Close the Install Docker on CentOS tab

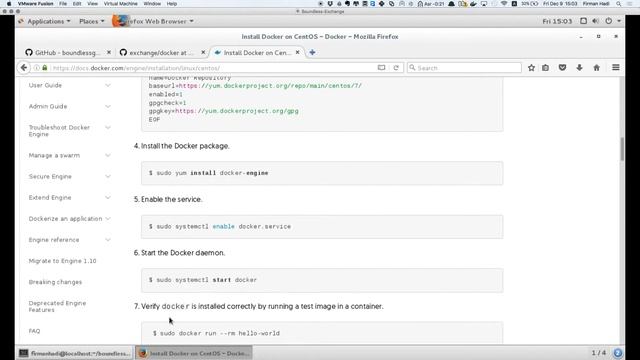coord(298,52)
